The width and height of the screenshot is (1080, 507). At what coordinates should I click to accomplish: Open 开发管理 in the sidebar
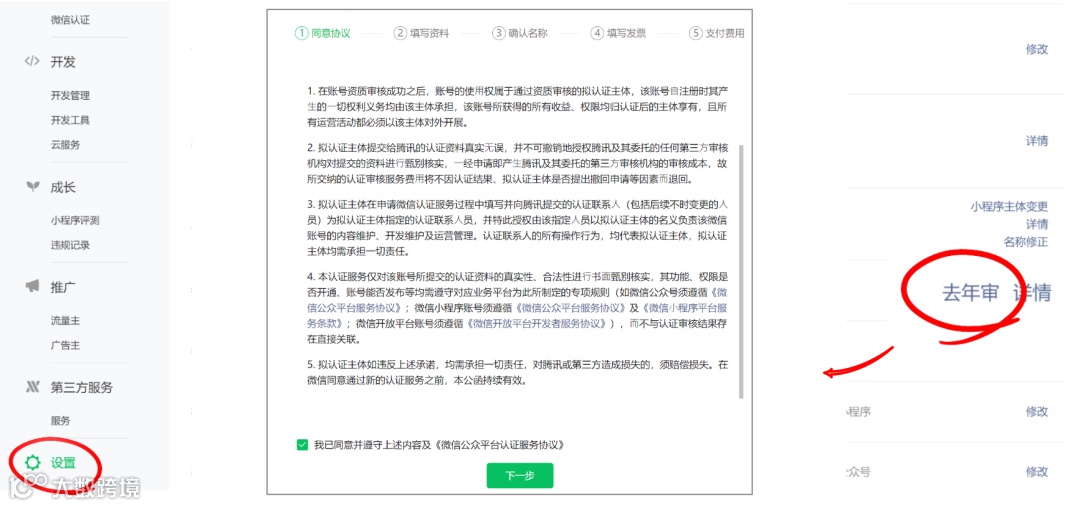point(70,95)
